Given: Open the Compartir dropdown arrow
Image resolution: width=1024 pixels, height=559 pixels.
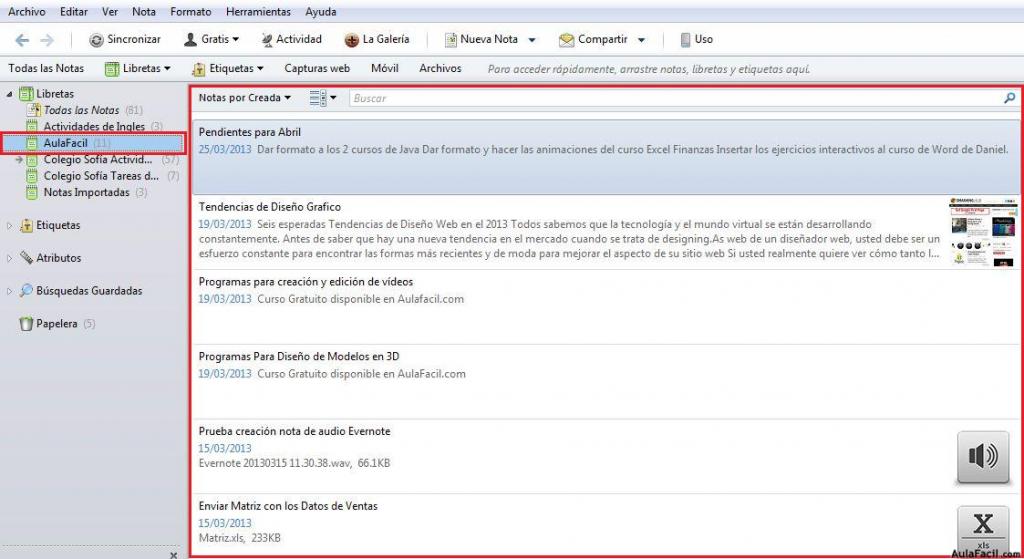Looking at the screenshot, I should click(x=641, y=40).
